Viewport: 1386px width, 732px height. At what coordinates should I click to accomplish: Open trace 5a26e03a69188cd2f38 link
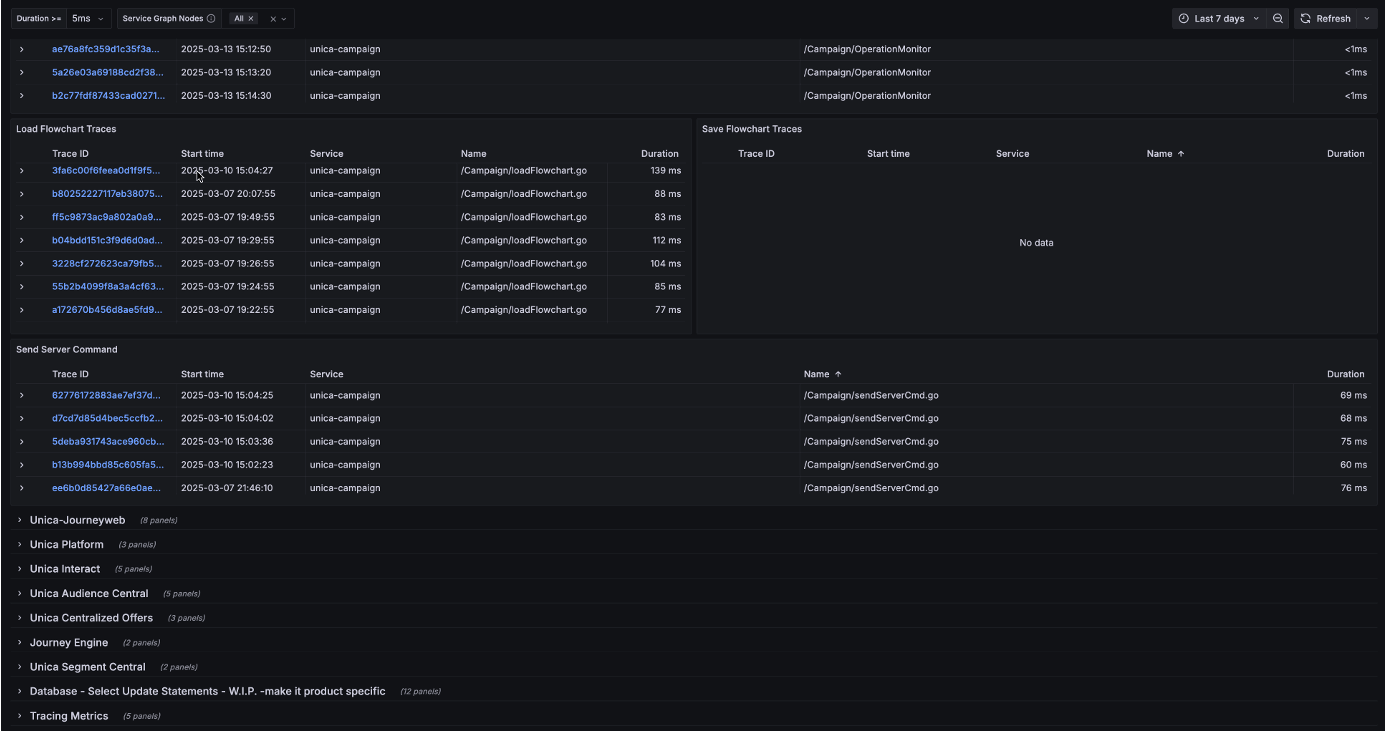pos(106,72)
